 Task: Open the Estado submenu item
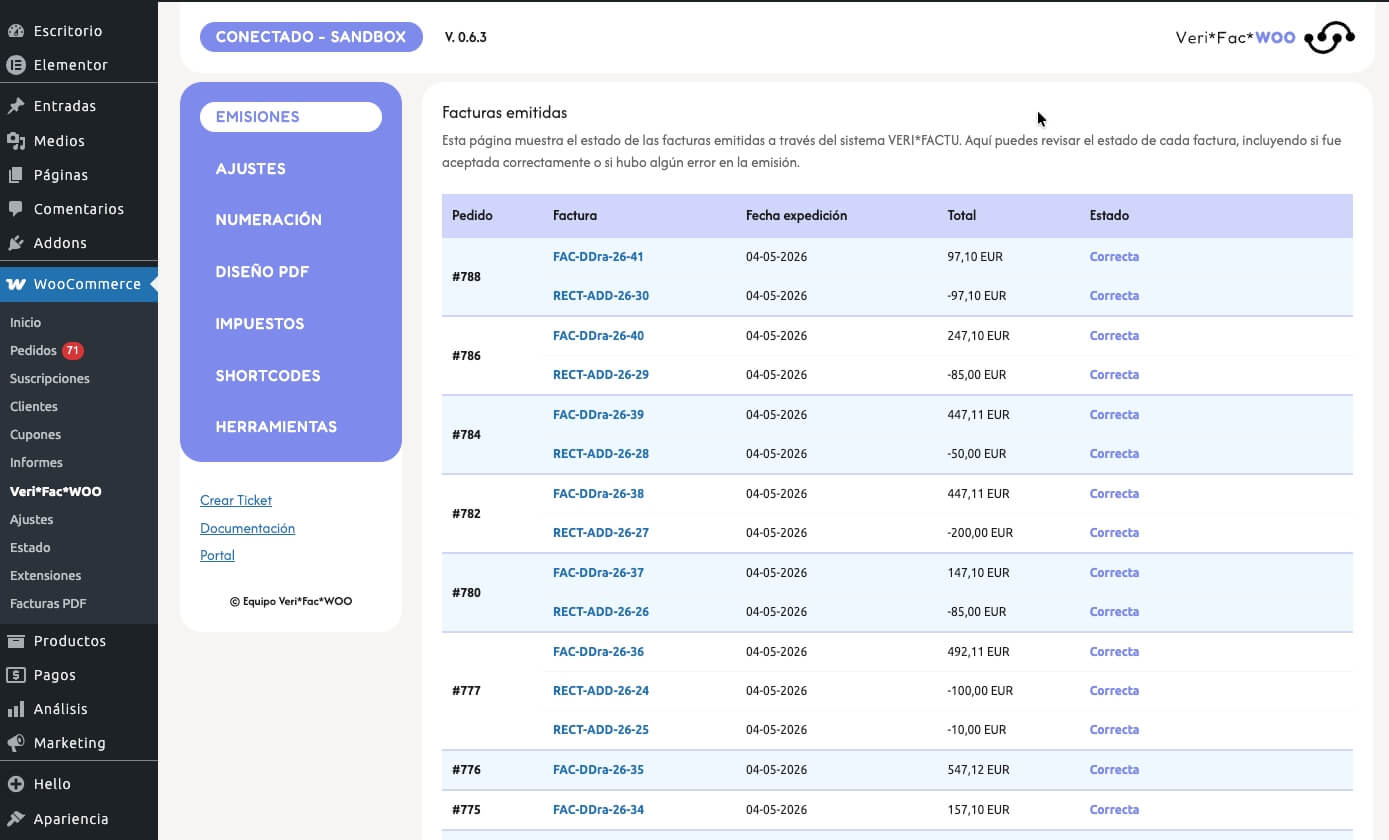(30, 548)
